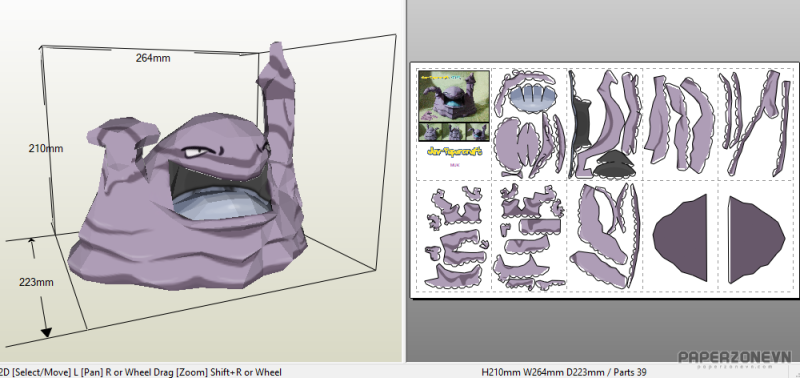The image size is (800, 378).
Task: Click the 264mm width dimension label
Action: pos(153,58)
